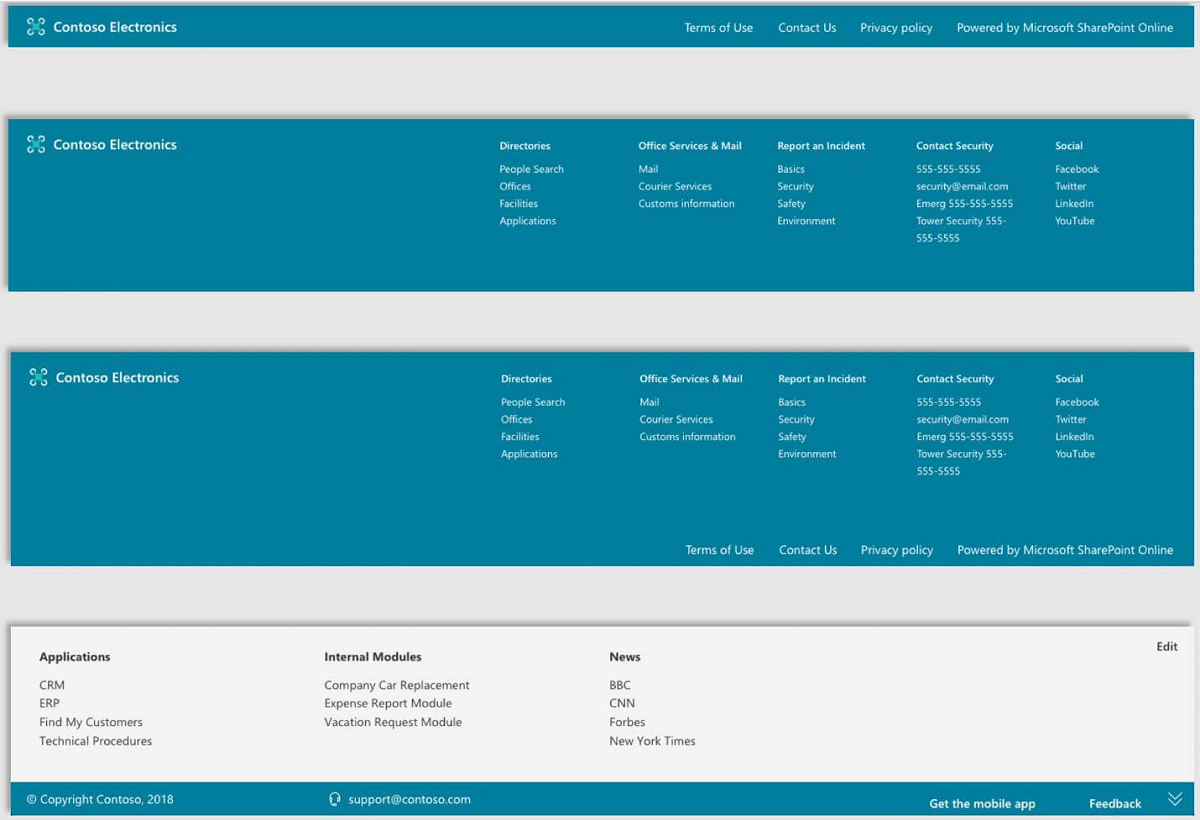Open BBC under the News section
1200x820 pixels.
pyautogui.click(x=619, y=684)
